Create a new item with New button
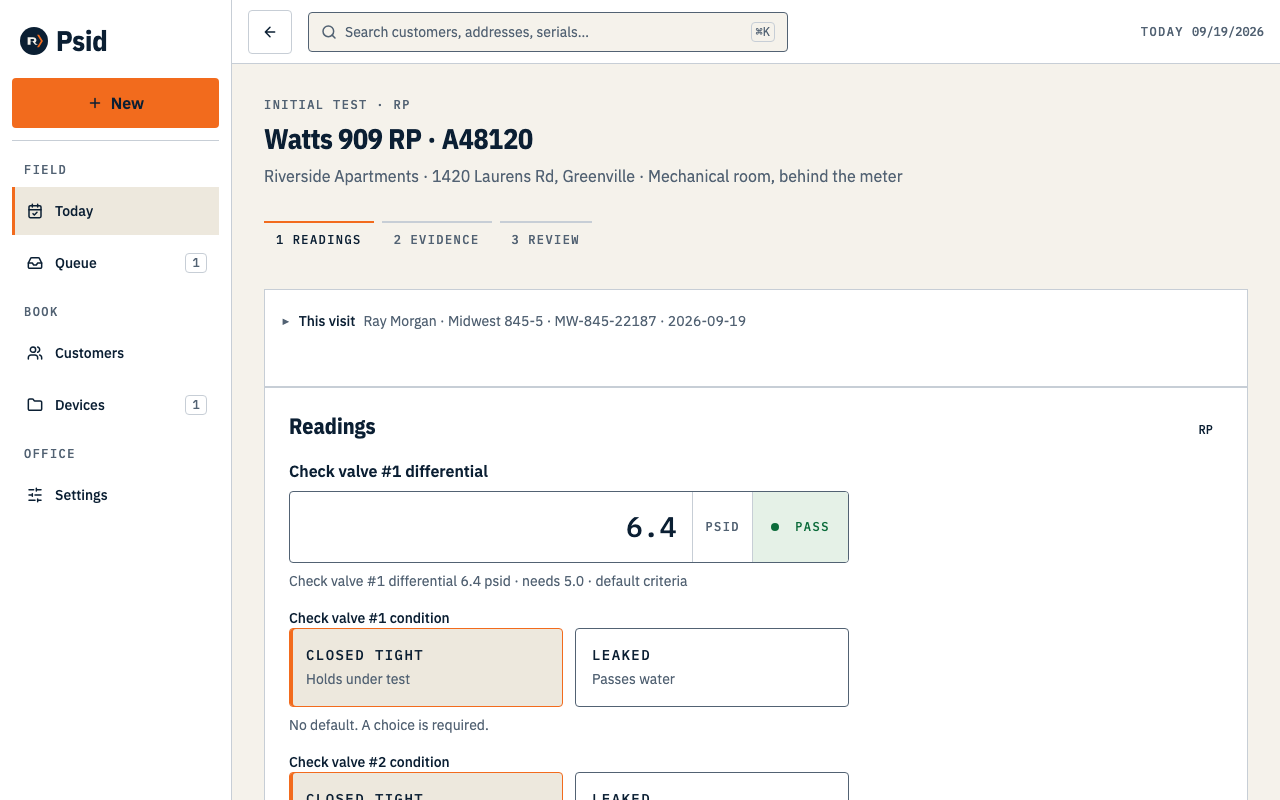This screenshot has width=1280, height=800. 115,103
